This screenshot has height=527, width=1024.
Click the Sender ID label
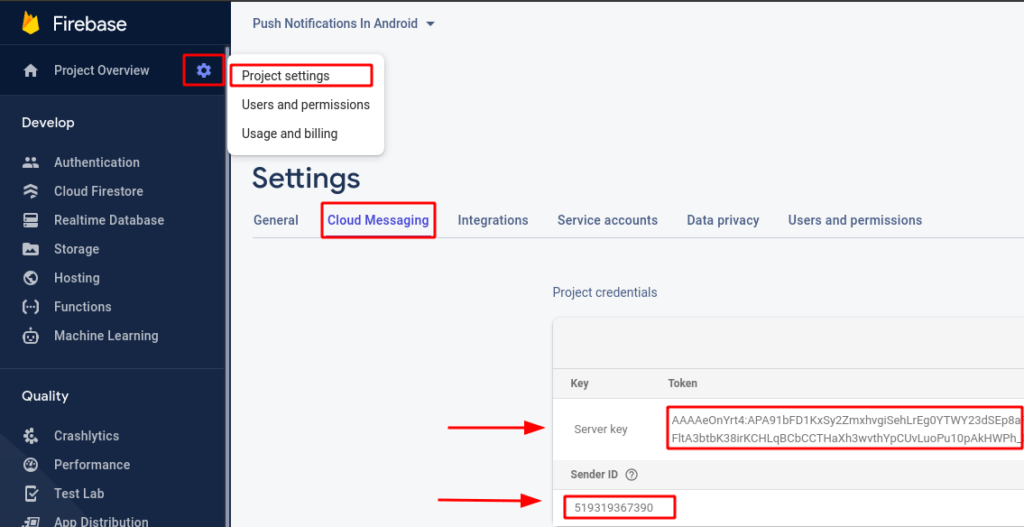point(596,475)
